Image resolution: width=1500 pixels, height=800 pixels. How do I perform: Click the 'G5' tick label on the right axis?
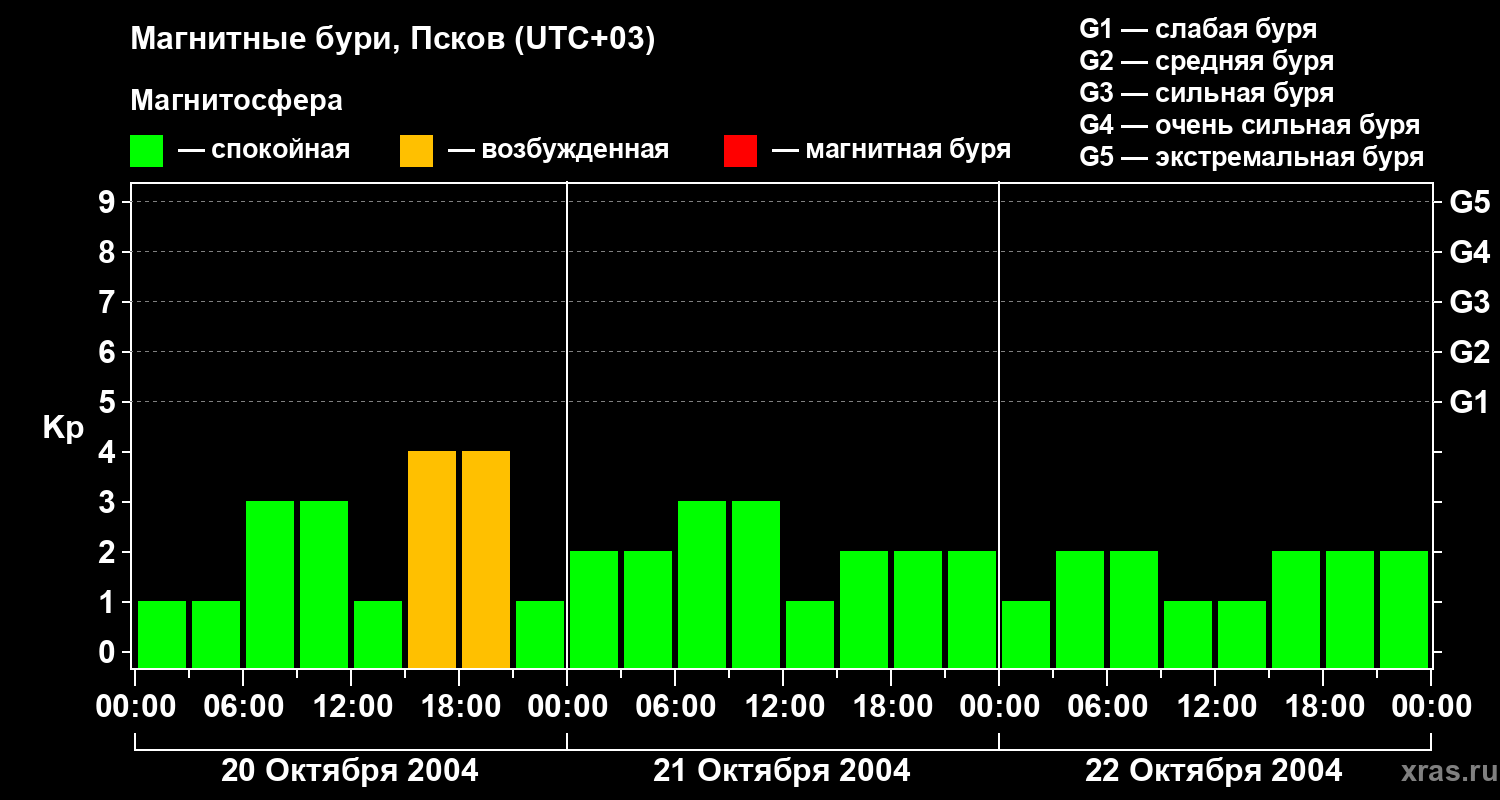coord(1470,202)
